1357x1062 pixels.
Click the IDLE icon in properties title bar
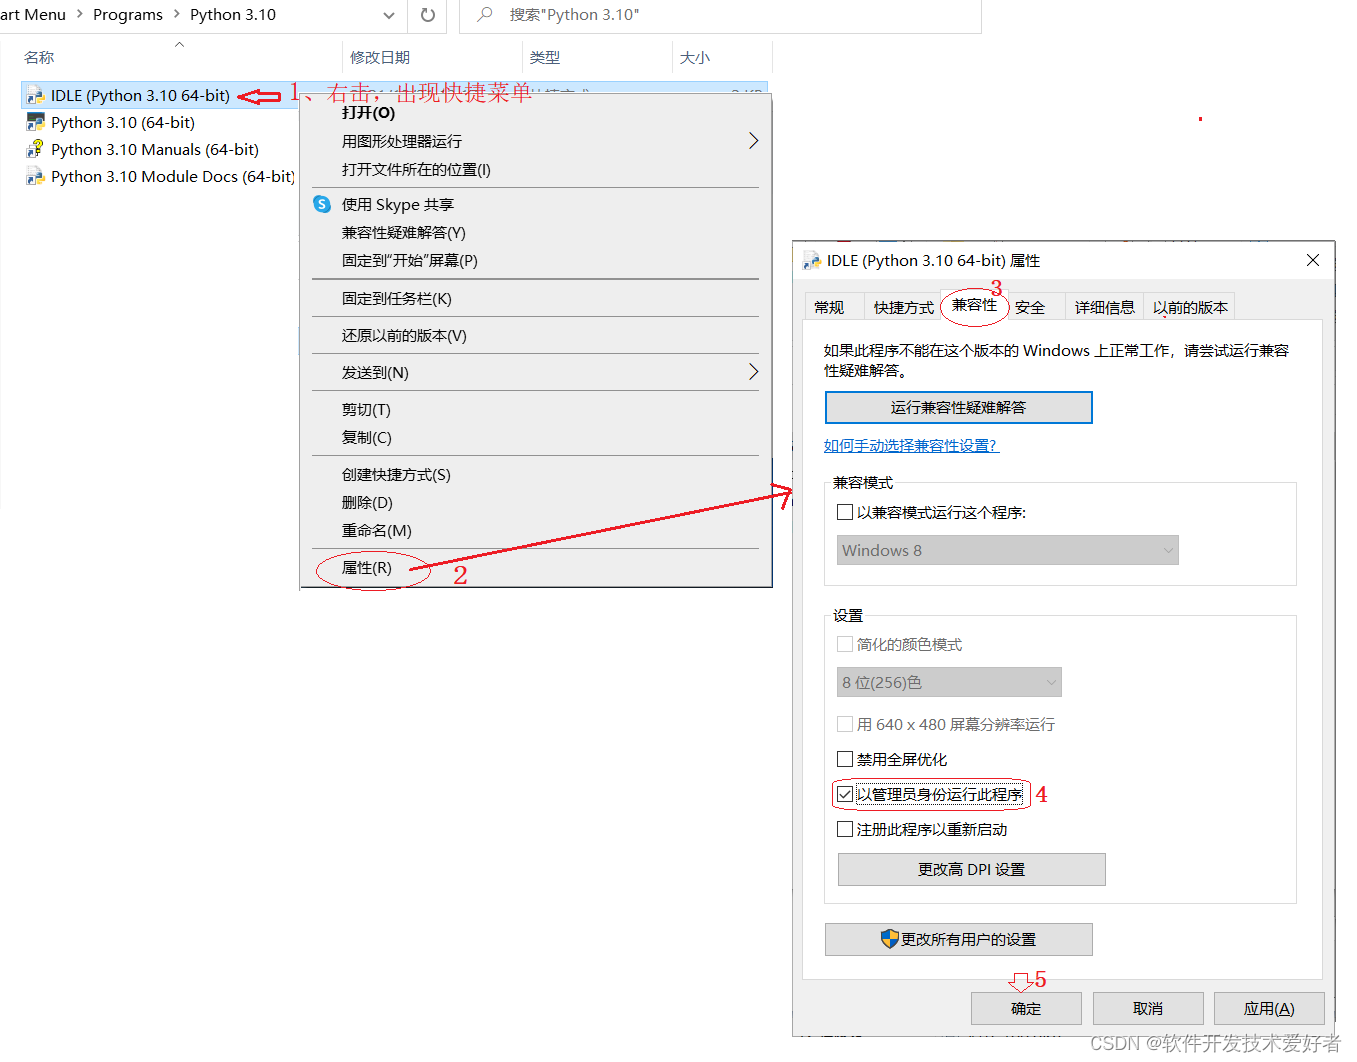[812, 261]
